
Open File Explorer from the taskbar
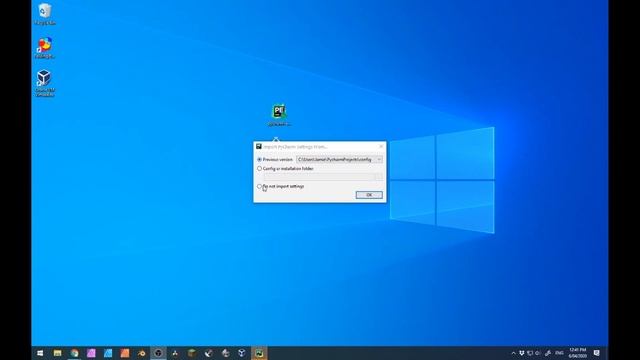click(58, 353)
